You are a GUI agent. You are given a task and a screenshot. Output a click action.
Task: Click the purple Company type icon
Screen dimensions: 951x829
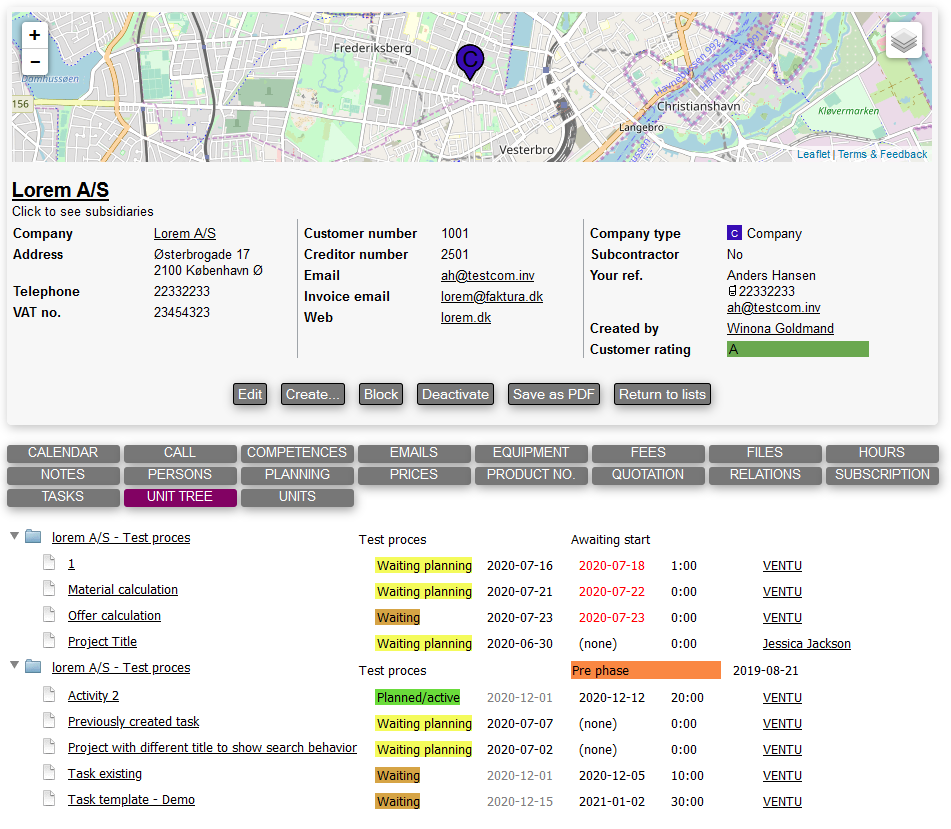734,234
